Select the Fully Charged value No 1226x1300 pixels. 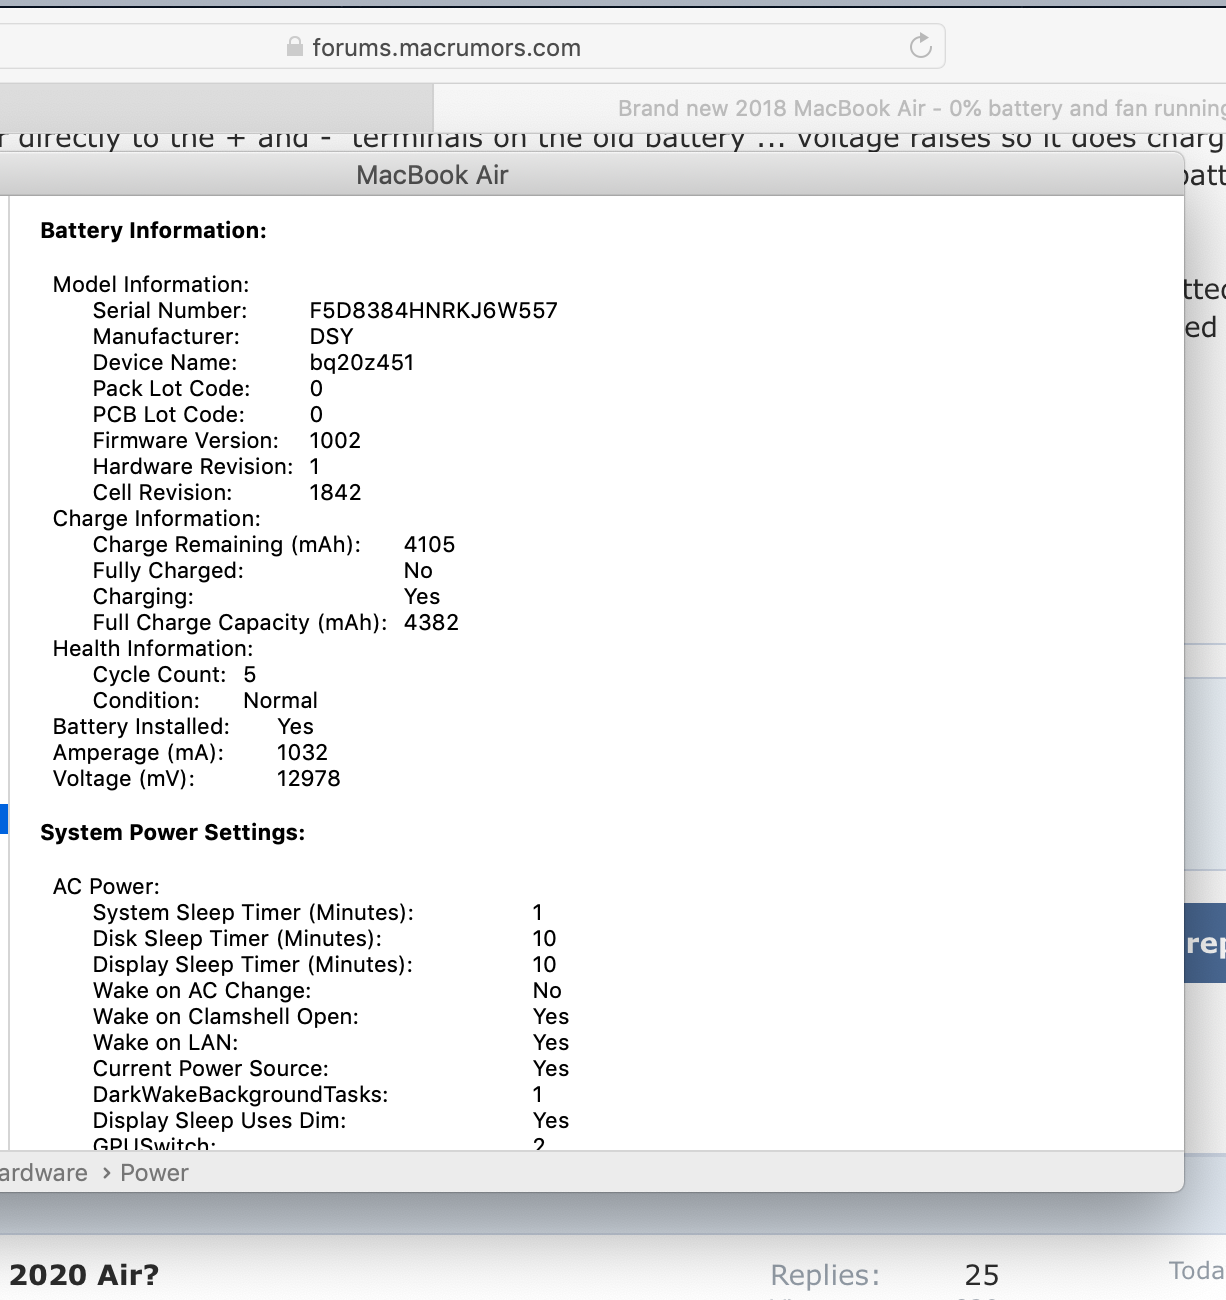point(418,571)
